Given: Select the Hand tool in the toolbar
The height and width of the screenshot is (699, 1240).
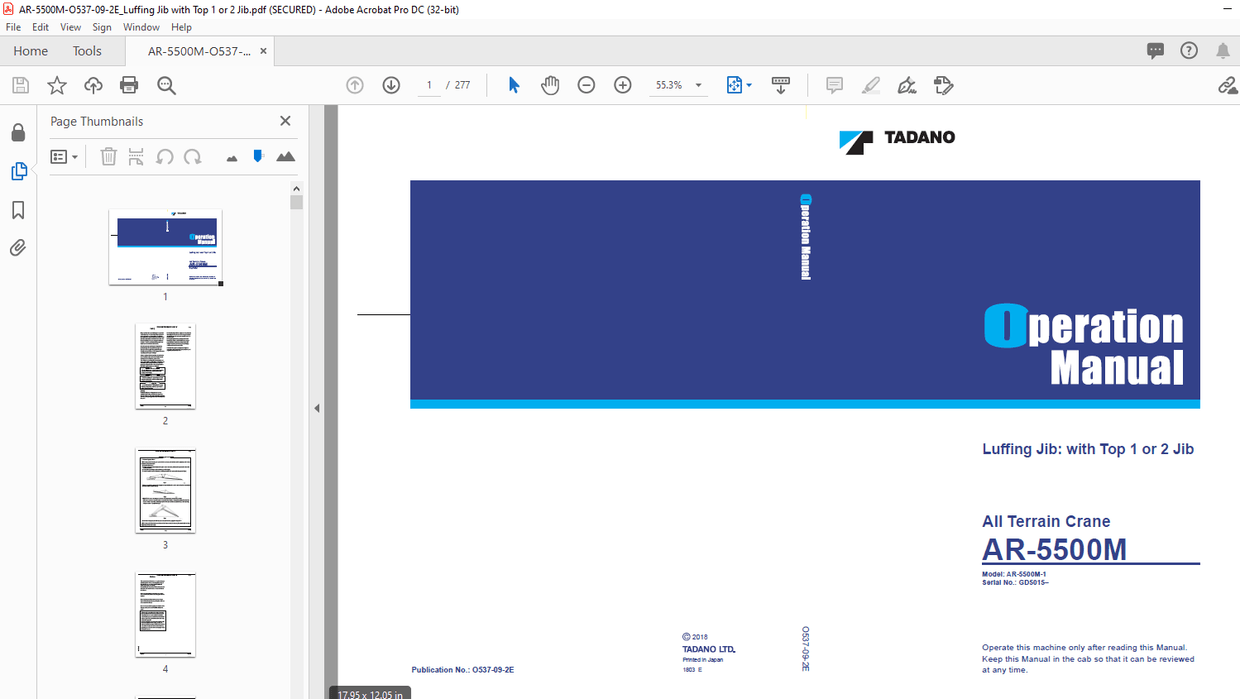Looking at the screenshot, I should (x=550, y=85).
